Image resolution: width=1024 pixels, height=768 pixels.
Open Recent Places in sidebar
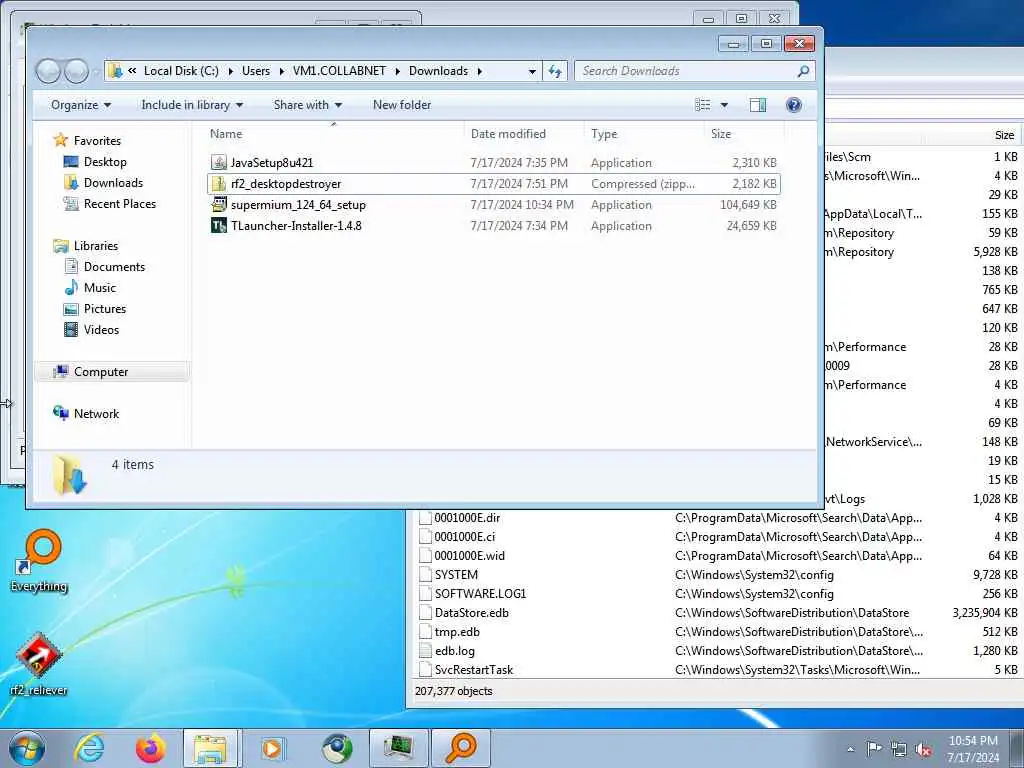(110, 204)
